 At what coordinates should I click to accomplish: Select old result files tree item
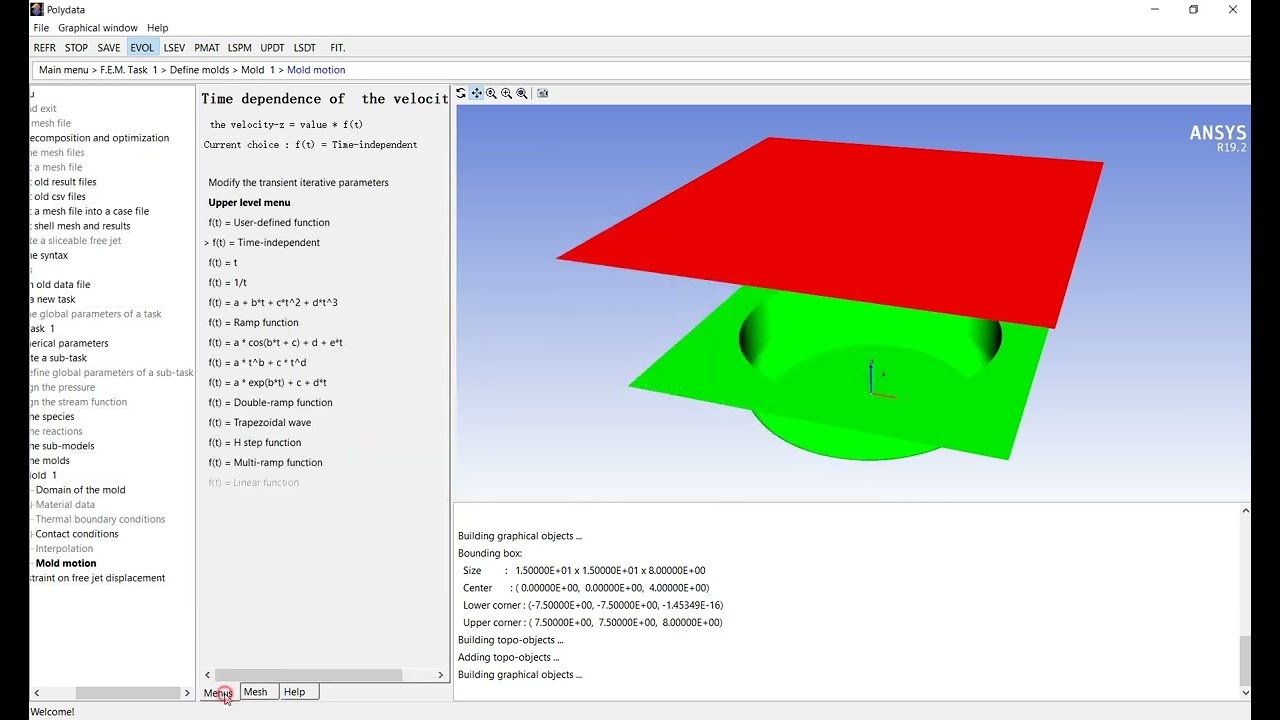65,182
